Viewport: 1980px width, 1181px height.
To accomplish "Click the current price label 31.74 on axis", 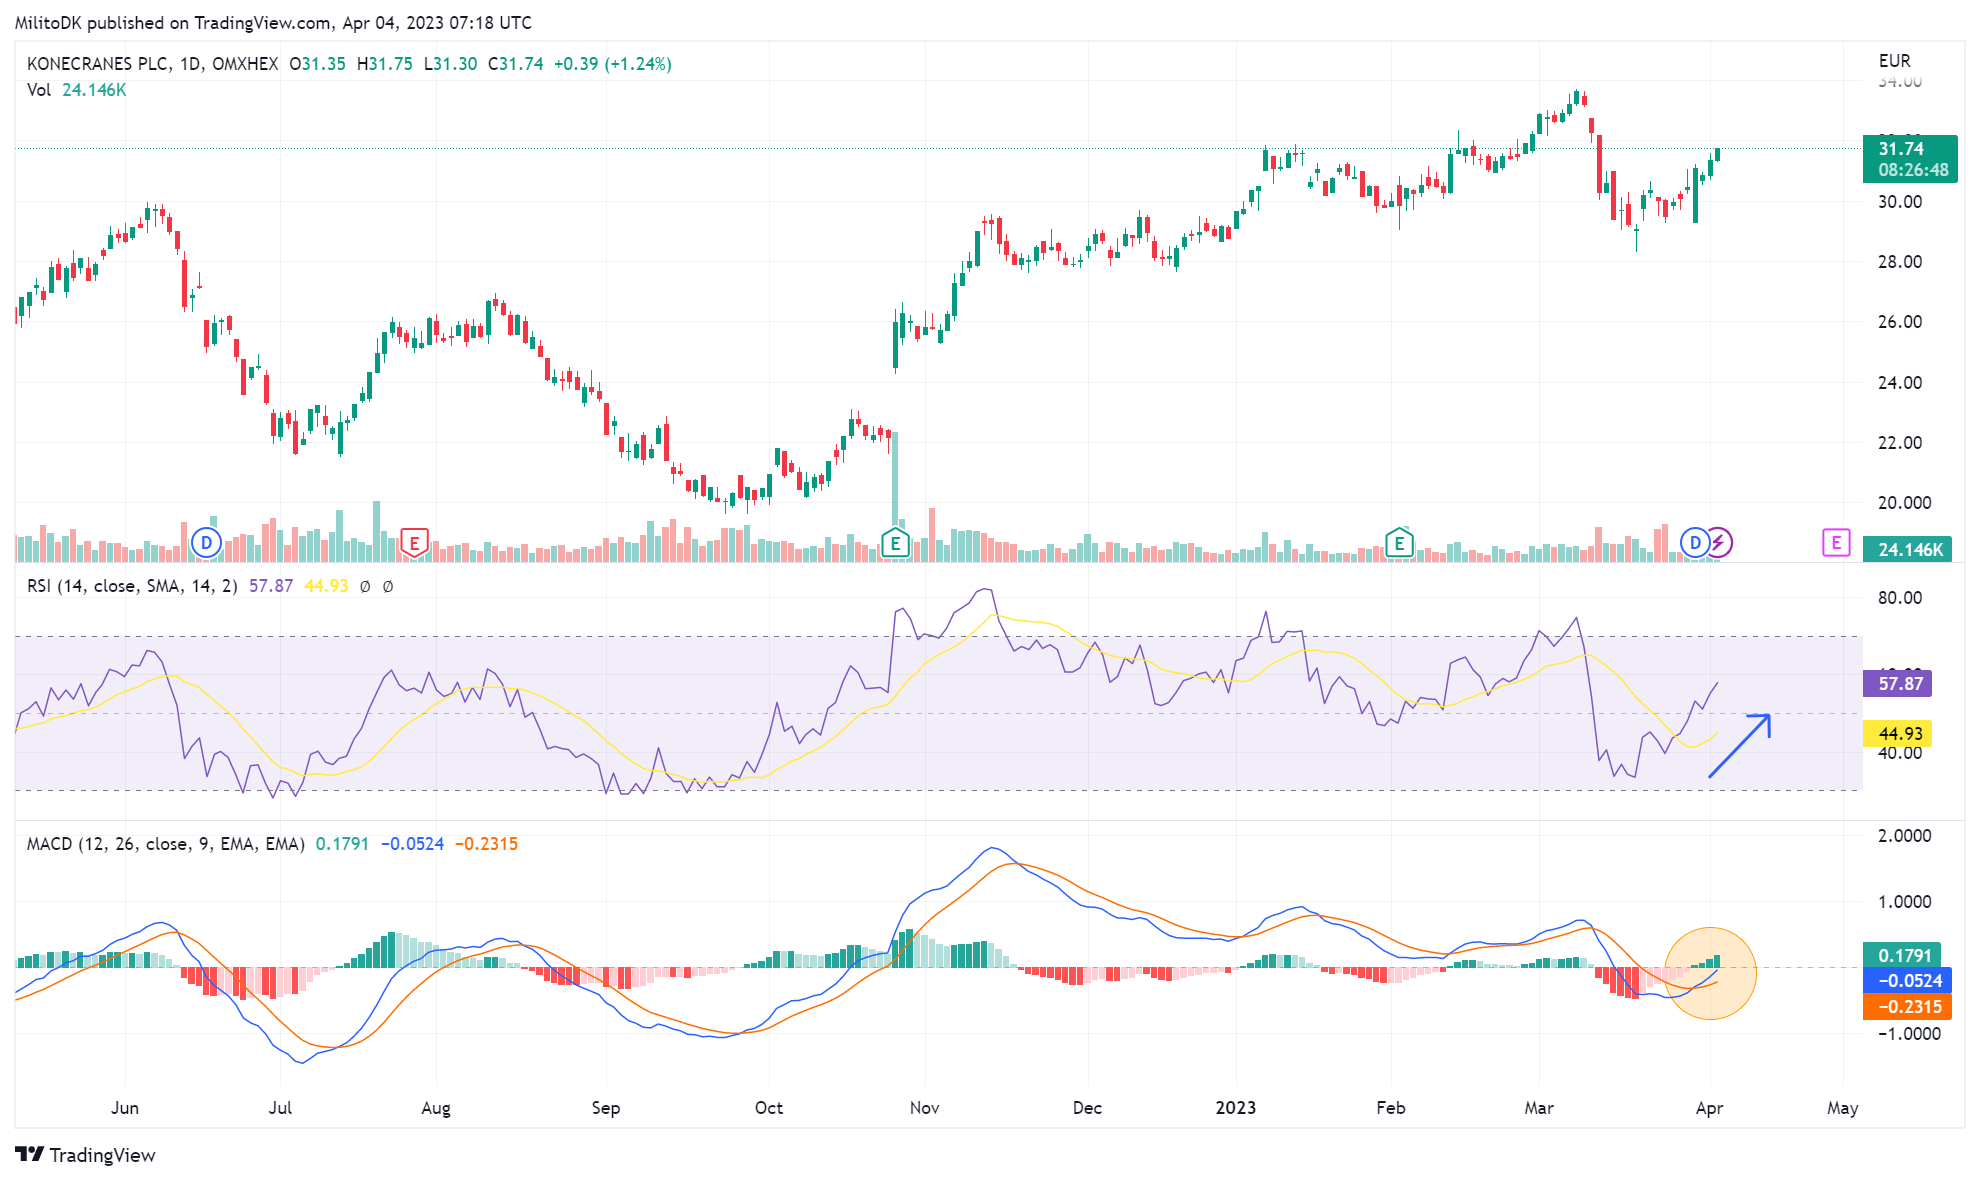I will click(x=1910, y=159).
